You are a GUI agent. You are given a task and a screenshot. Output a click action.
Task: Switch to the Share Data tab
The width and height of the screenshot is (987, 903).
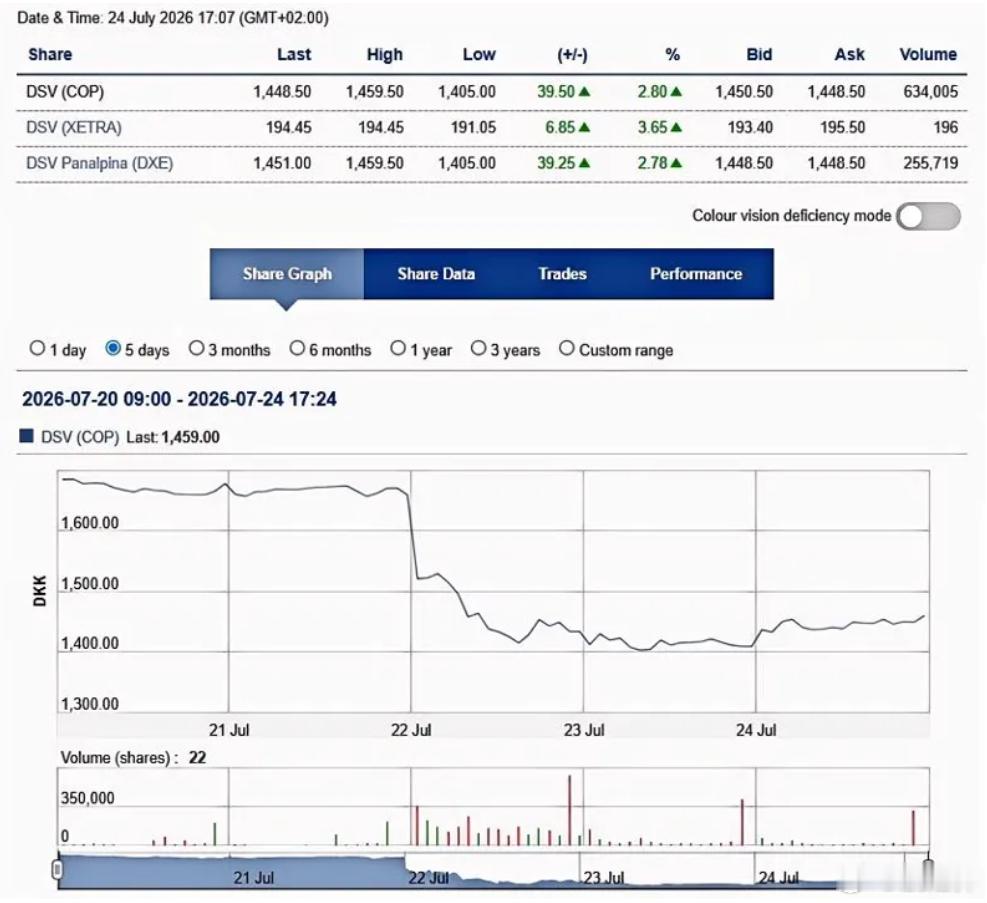(436, 274)
